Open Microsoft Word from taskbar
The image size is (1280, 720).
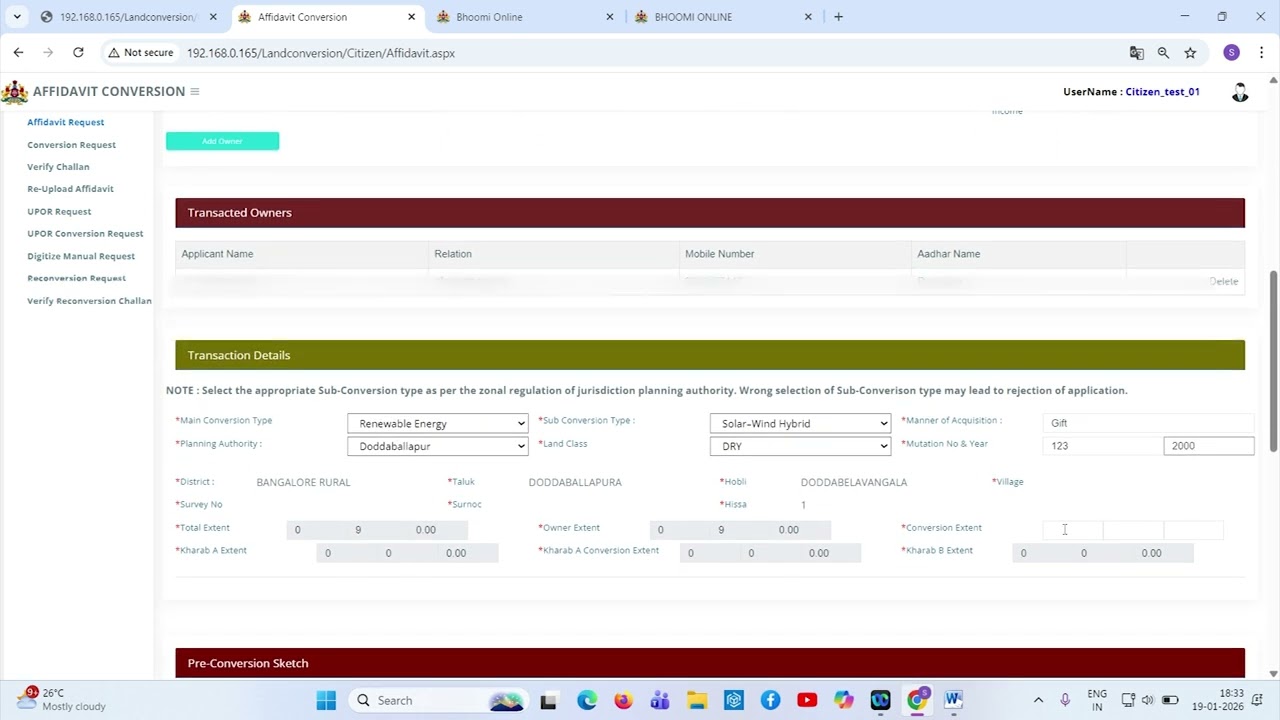click(953, 700)
